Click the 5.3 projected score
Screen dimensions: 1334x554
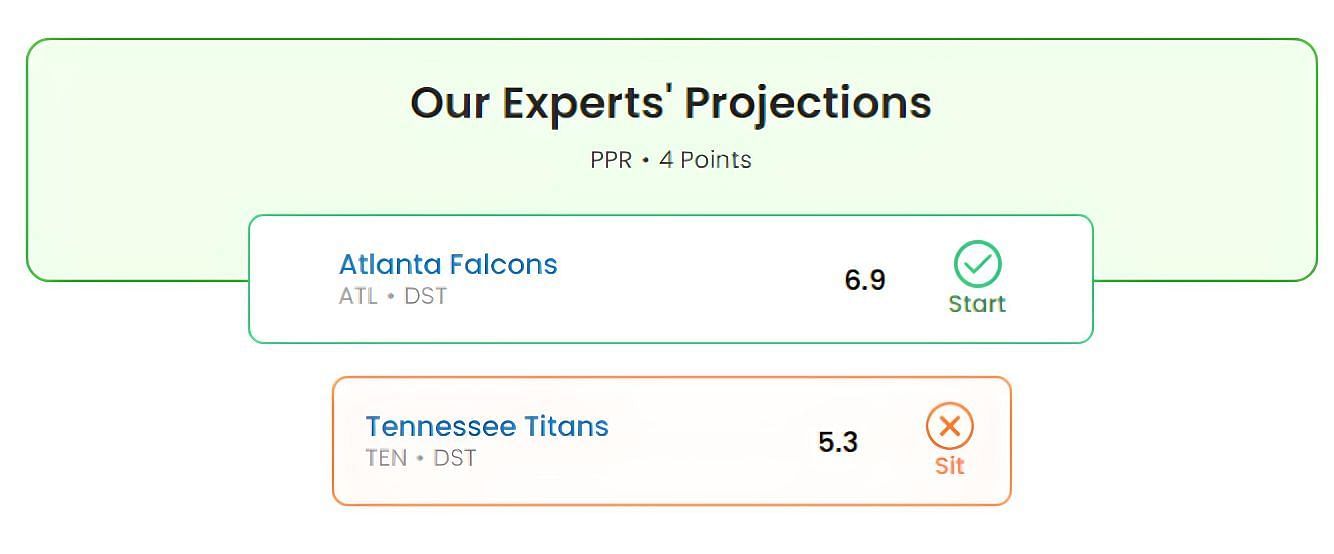[x=838, y=442]
